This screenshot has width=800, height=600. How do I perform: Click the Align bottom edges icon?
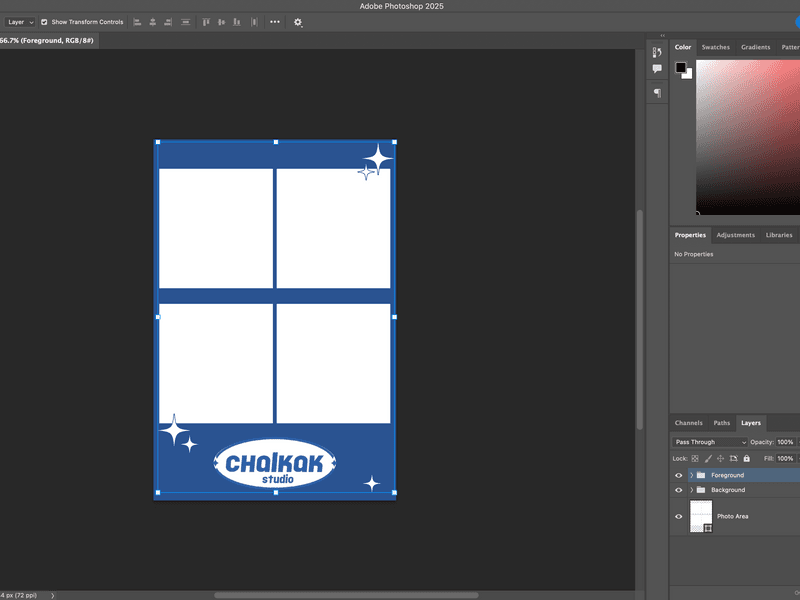[237, 22]
